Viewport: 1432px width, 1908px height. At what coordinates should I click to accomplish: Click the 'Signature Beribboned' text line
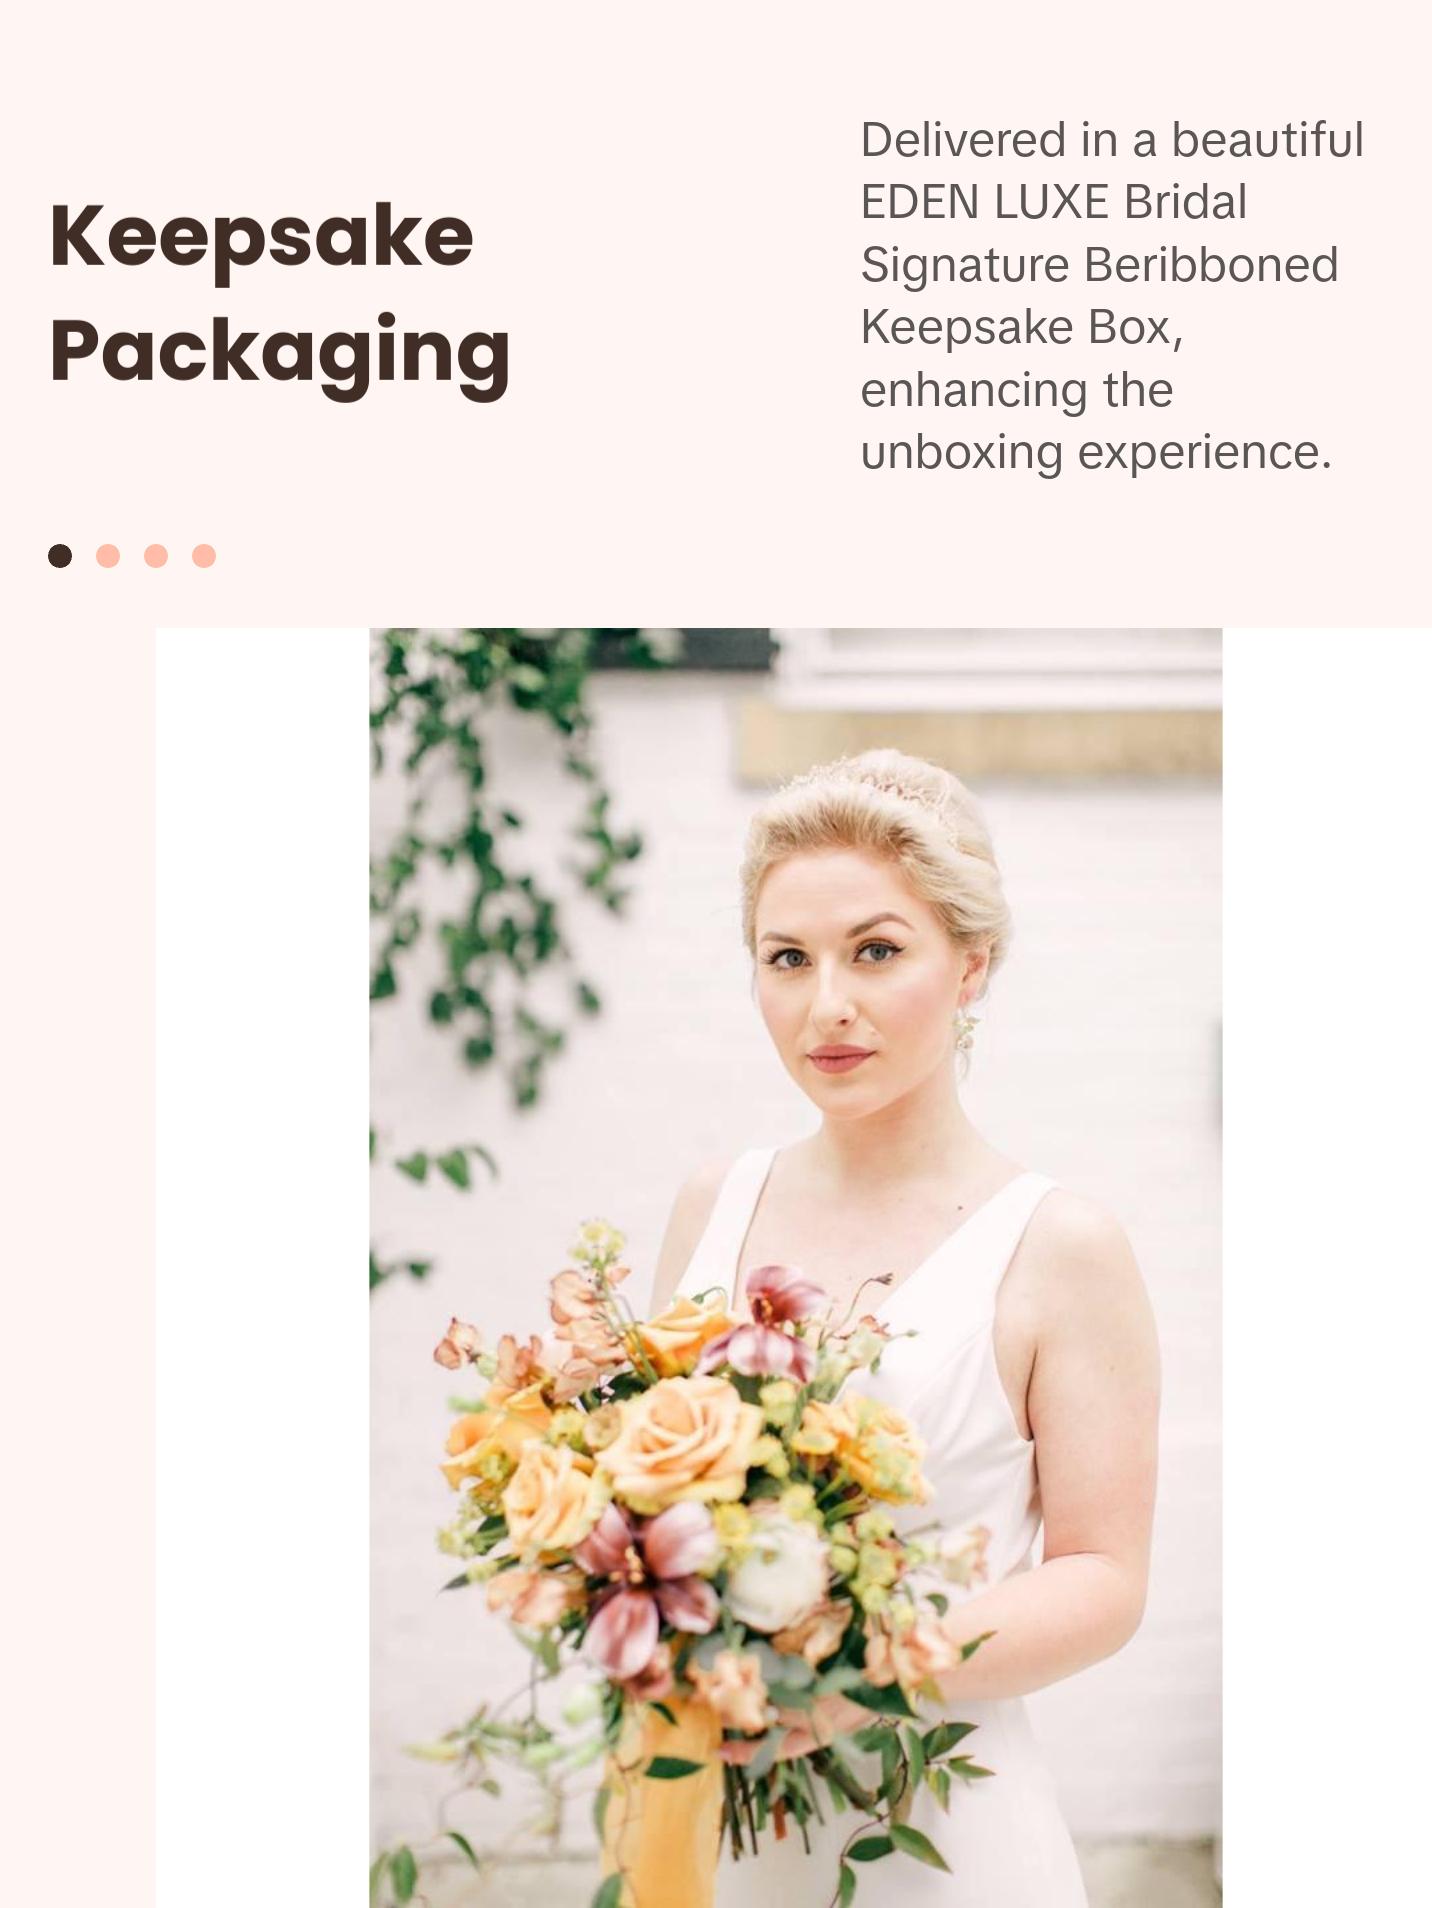pyautogui.click(x=1099, y=265)
